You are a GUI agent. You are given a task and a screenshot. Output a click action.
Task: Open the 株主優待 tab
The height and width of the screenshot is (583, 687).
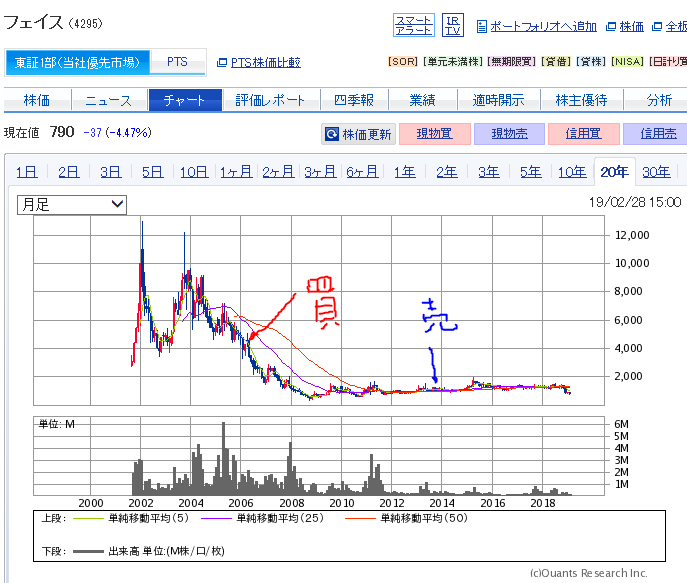point(582,100)
